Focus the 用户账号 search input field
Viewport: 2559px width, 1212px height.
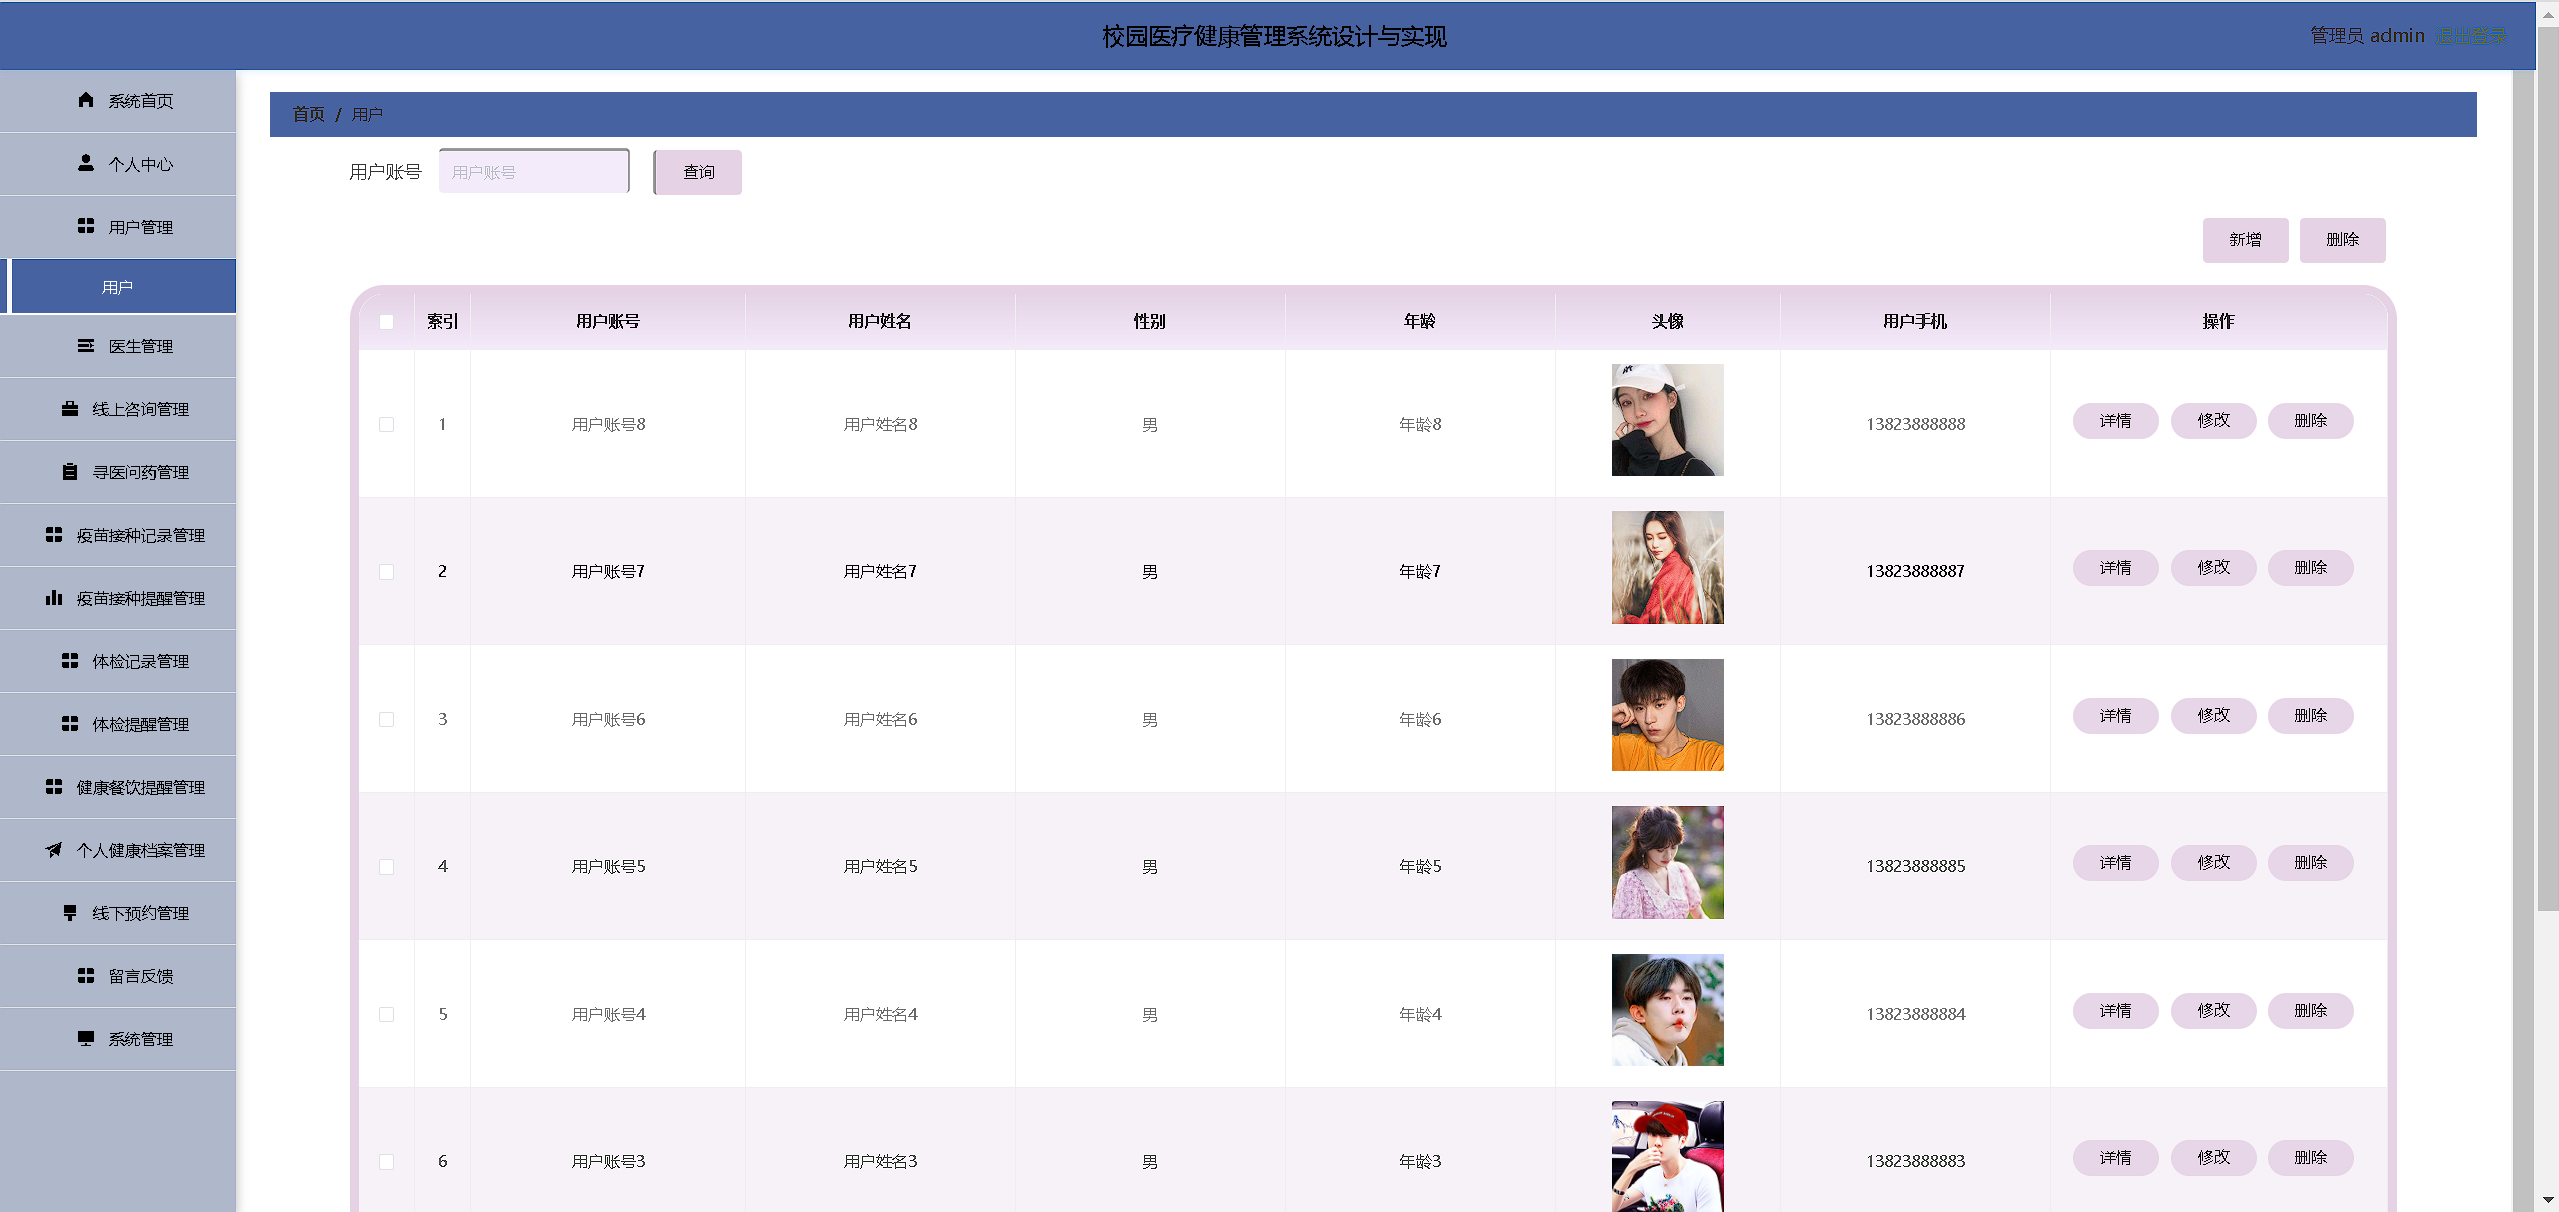click(534, 172)
